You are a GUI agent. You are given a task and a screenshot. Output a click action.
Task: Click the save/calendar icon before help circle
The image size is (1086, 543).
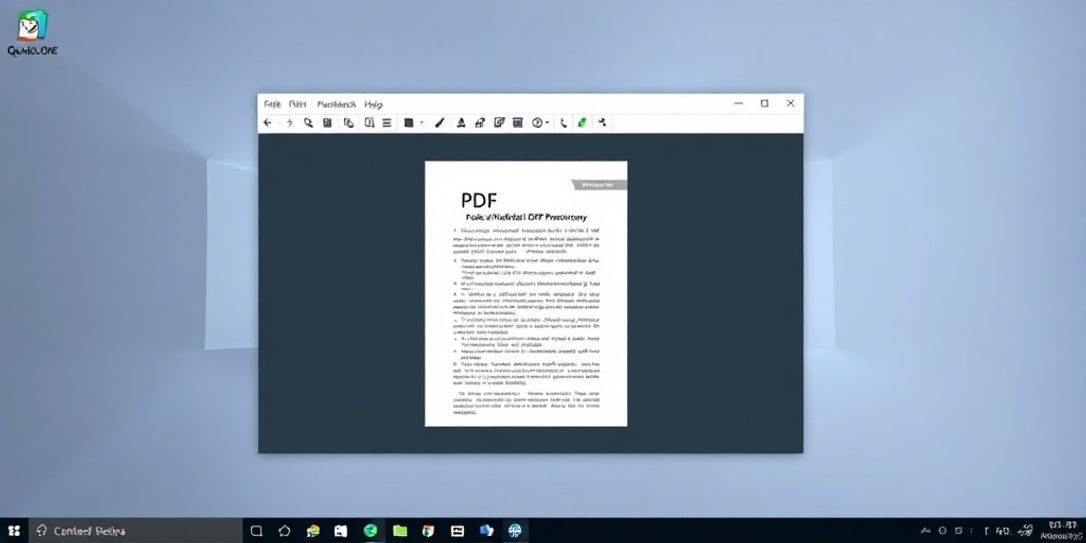click(517, 123)
